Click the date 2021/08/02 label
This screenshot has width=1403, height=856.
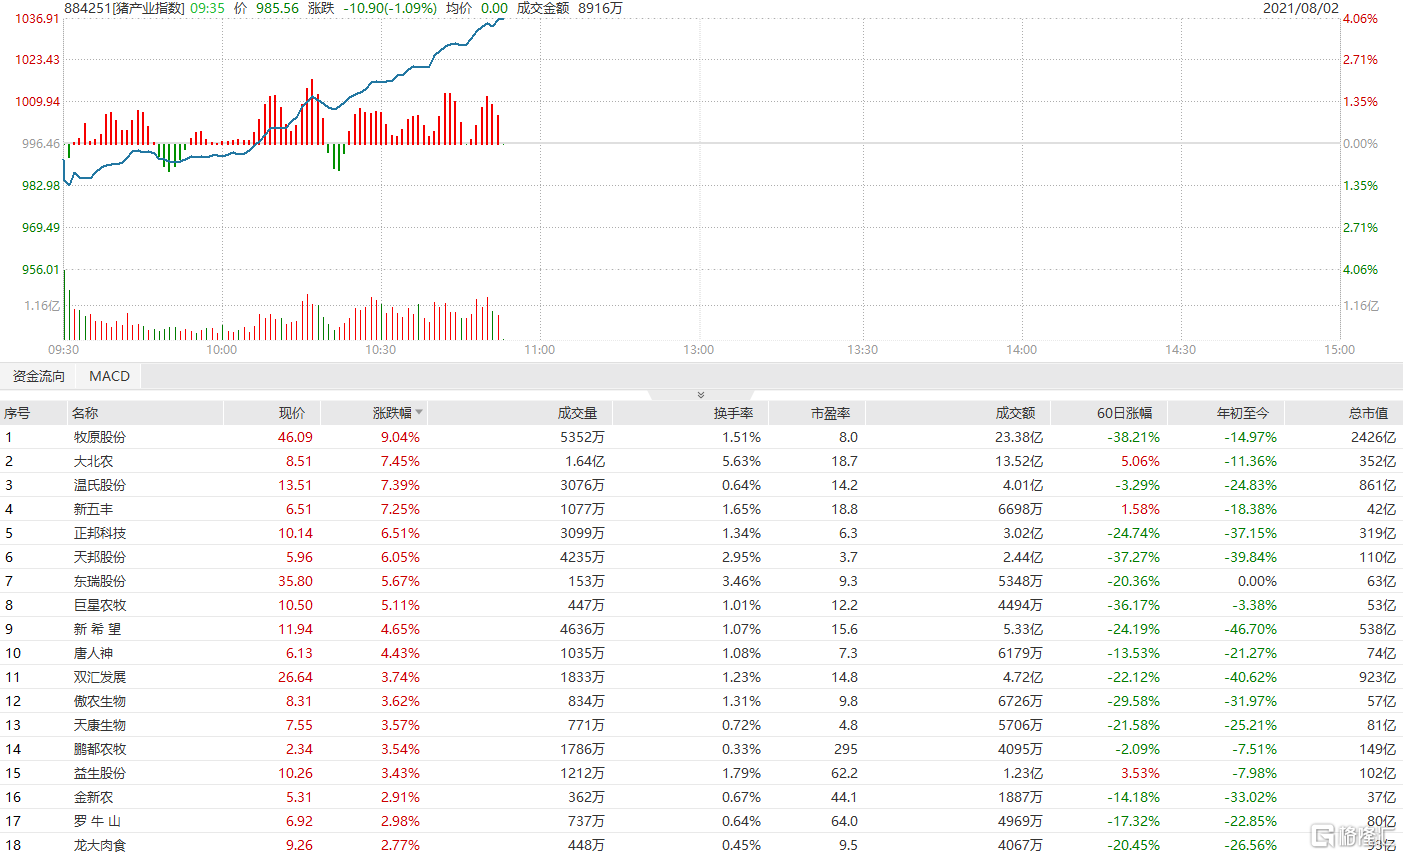(1300, 8)
